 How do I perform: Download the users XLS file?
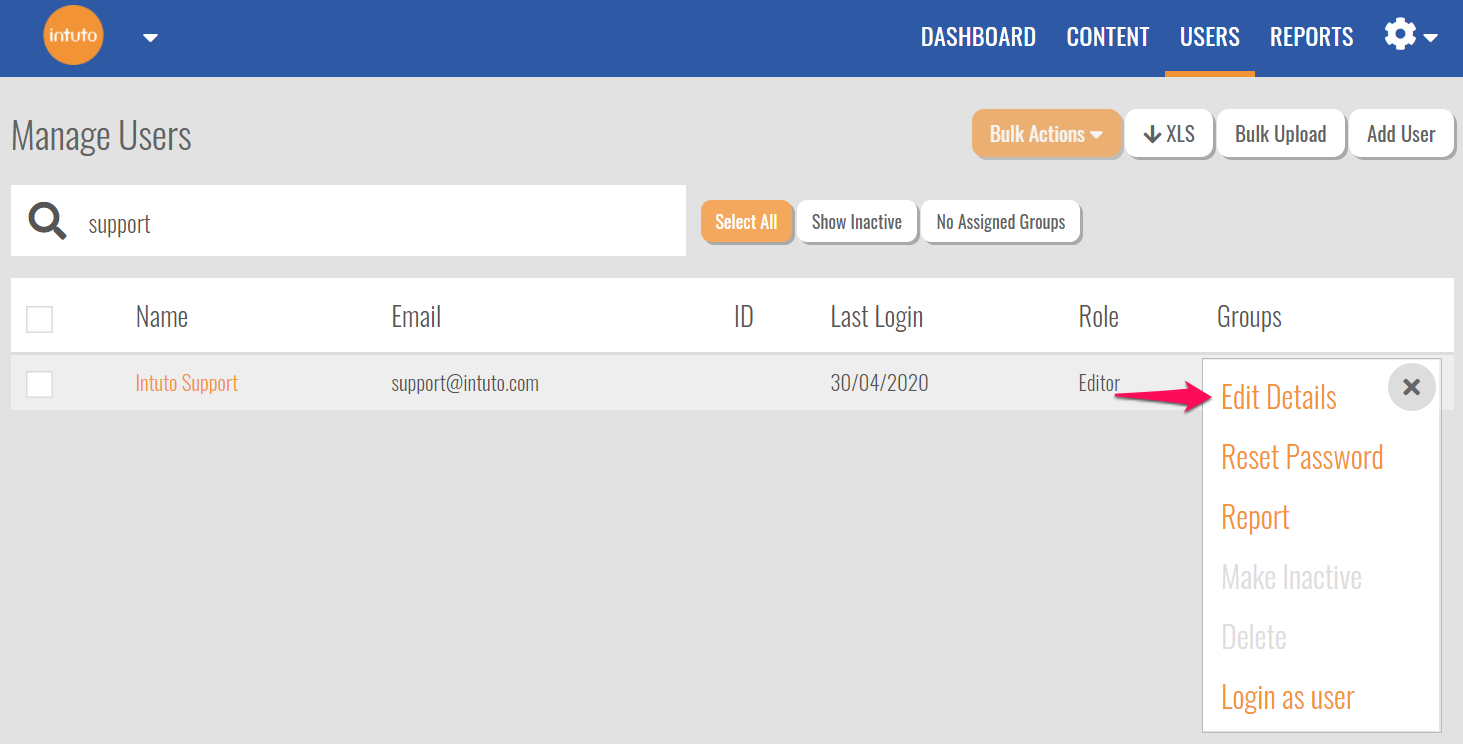[x=1169, y=134]
